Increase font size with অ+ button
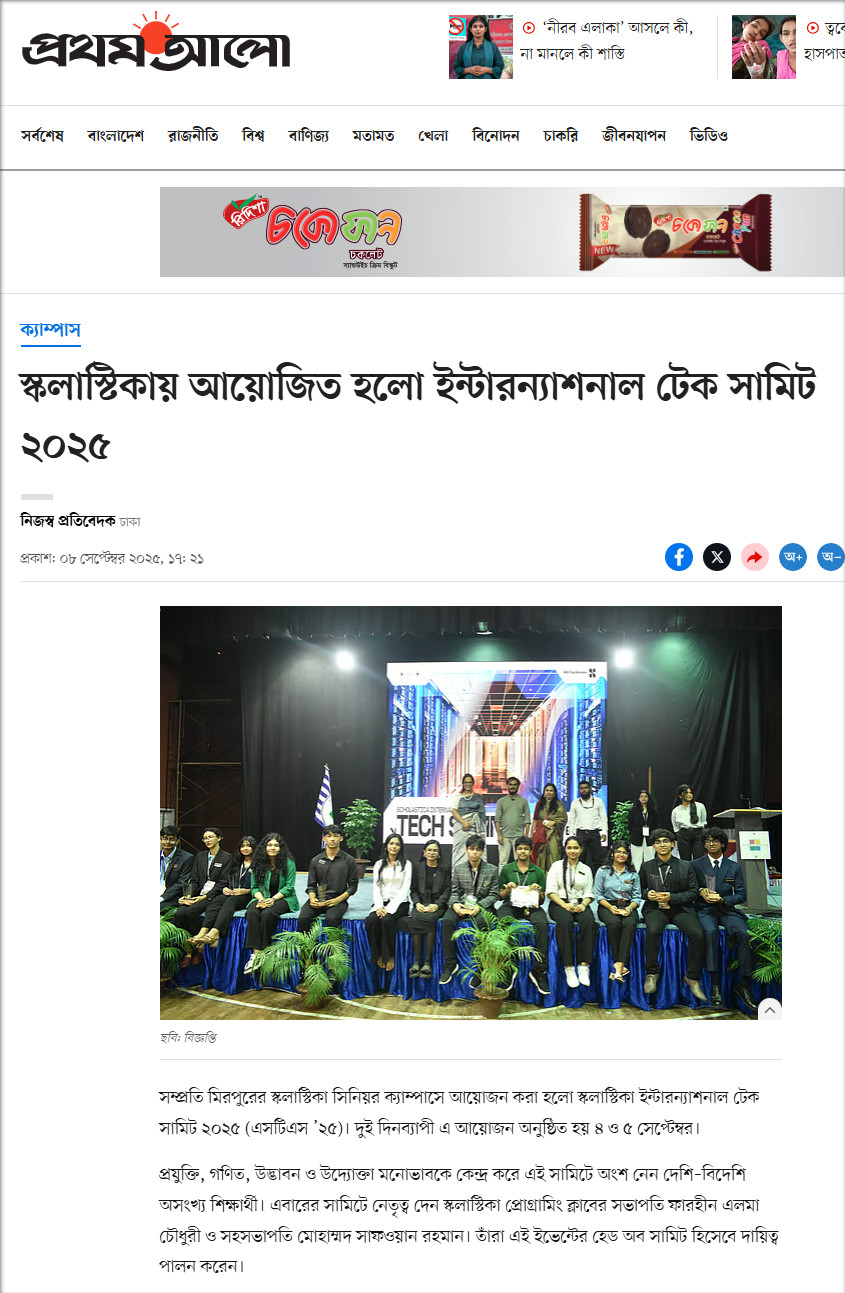This screenshot has width=845, height=1293. click(793, 557)
